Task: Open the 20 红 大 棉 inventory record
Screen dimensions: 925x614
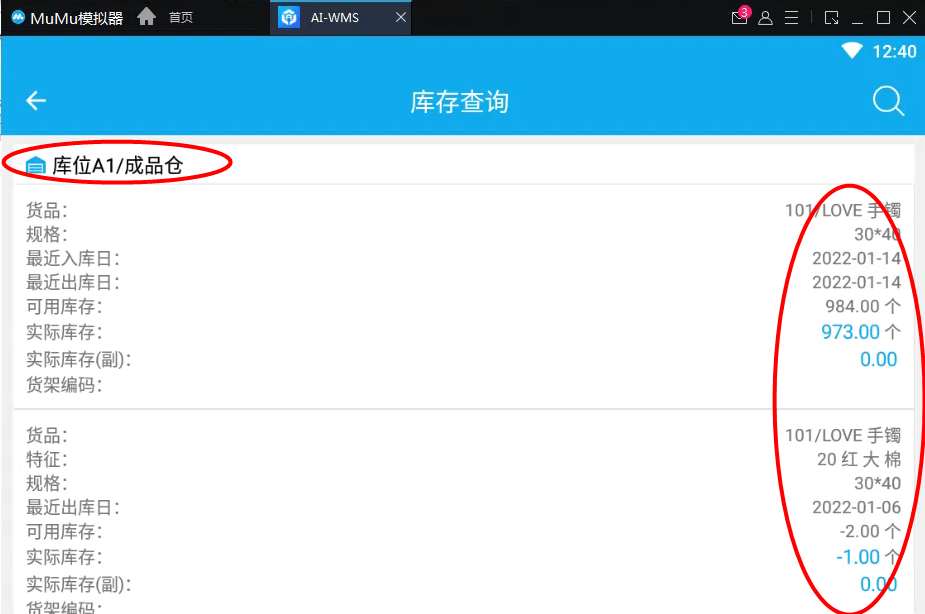Action: pyautogui.click(x=463, y=512)
